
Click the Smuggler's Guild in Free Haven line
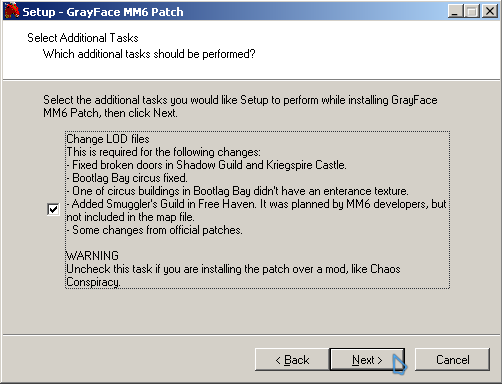pyautogui.click(x=256, y=210)
